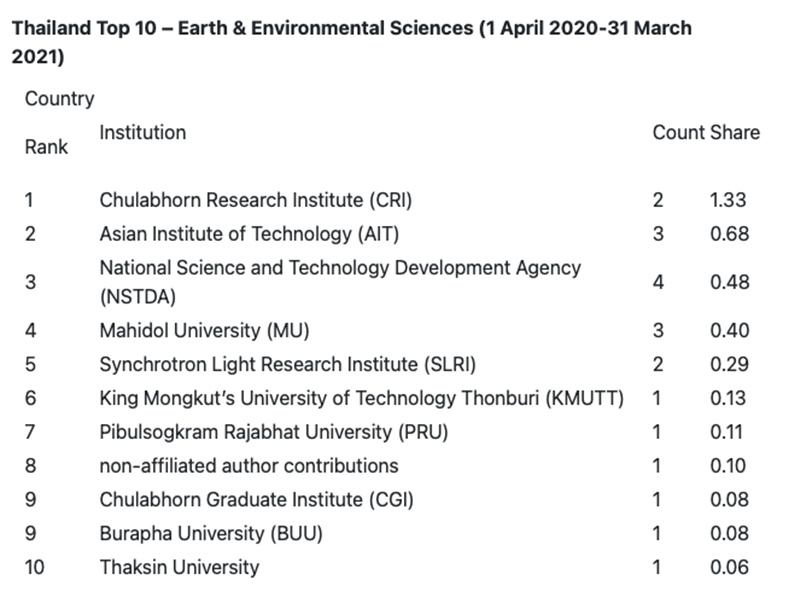Image resolution: width=800 pixels, height=600 pixels.
Task: Click the 1.33 share value
Action: point(728,200)
